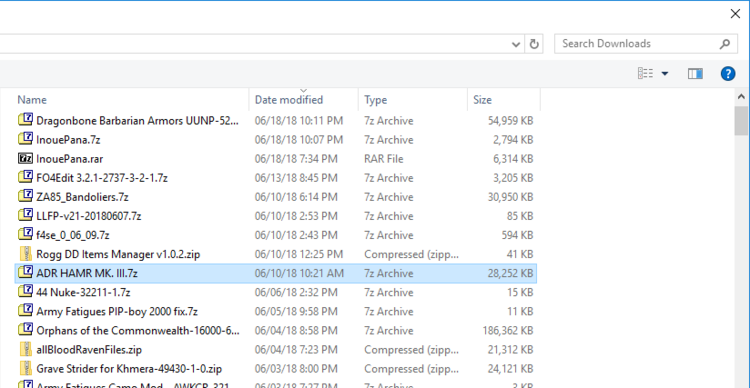Click the InouePana.rar file icon
750x388 pixels.
click(x=25, y=158)
